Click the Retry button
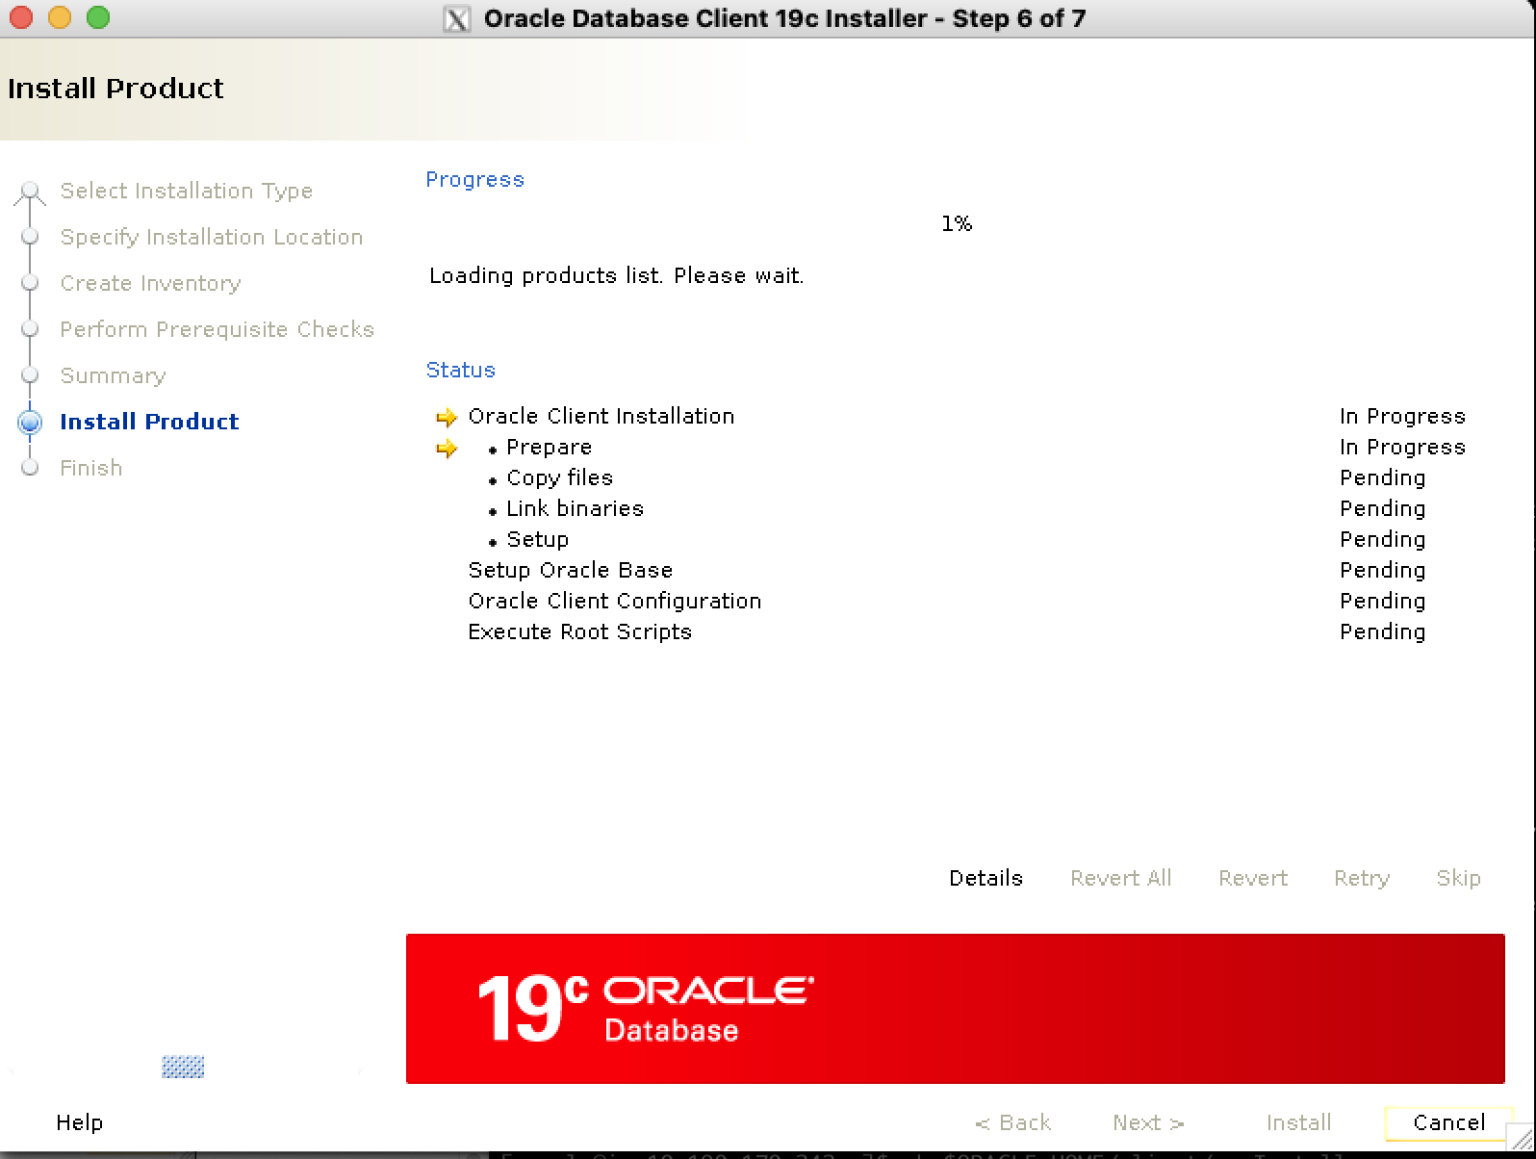The width and height of the screenshot is (1536, 1159). tap(1361, 878)
